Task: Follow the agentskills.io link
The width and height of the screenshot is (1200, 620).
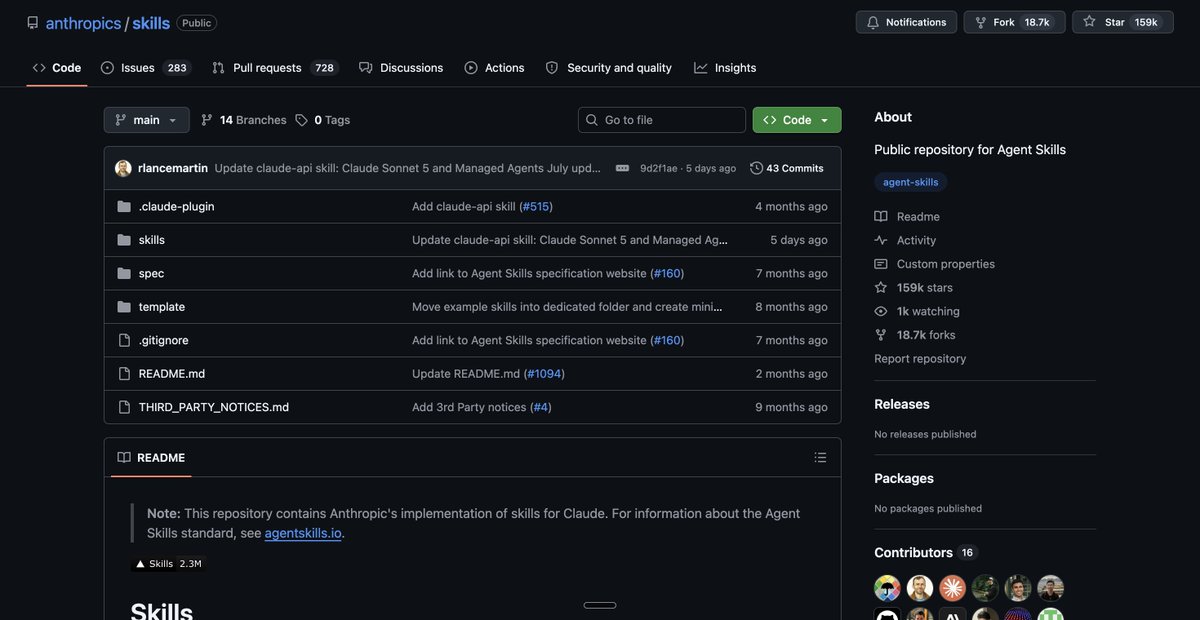Action: [303, 533]
